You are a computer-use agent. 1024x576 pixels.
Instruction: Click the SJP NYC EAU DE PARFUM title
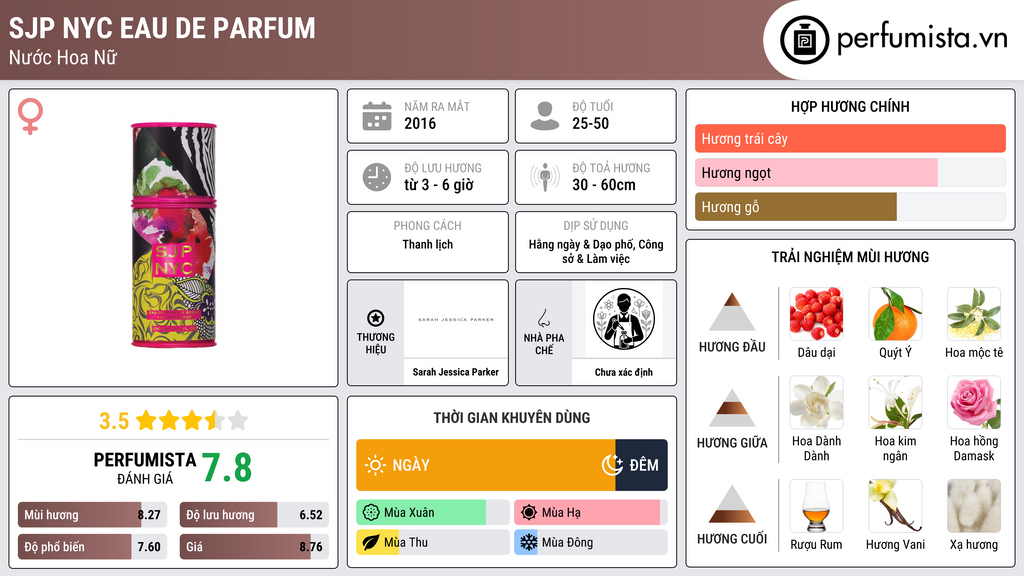coord(162,28)
